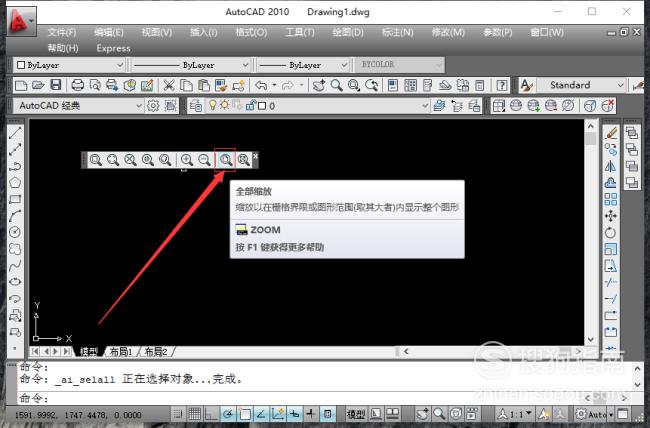Open the Express menu
Image resolution: width=650 pixels, height=428 pixels.
click(x=114, y=49)
